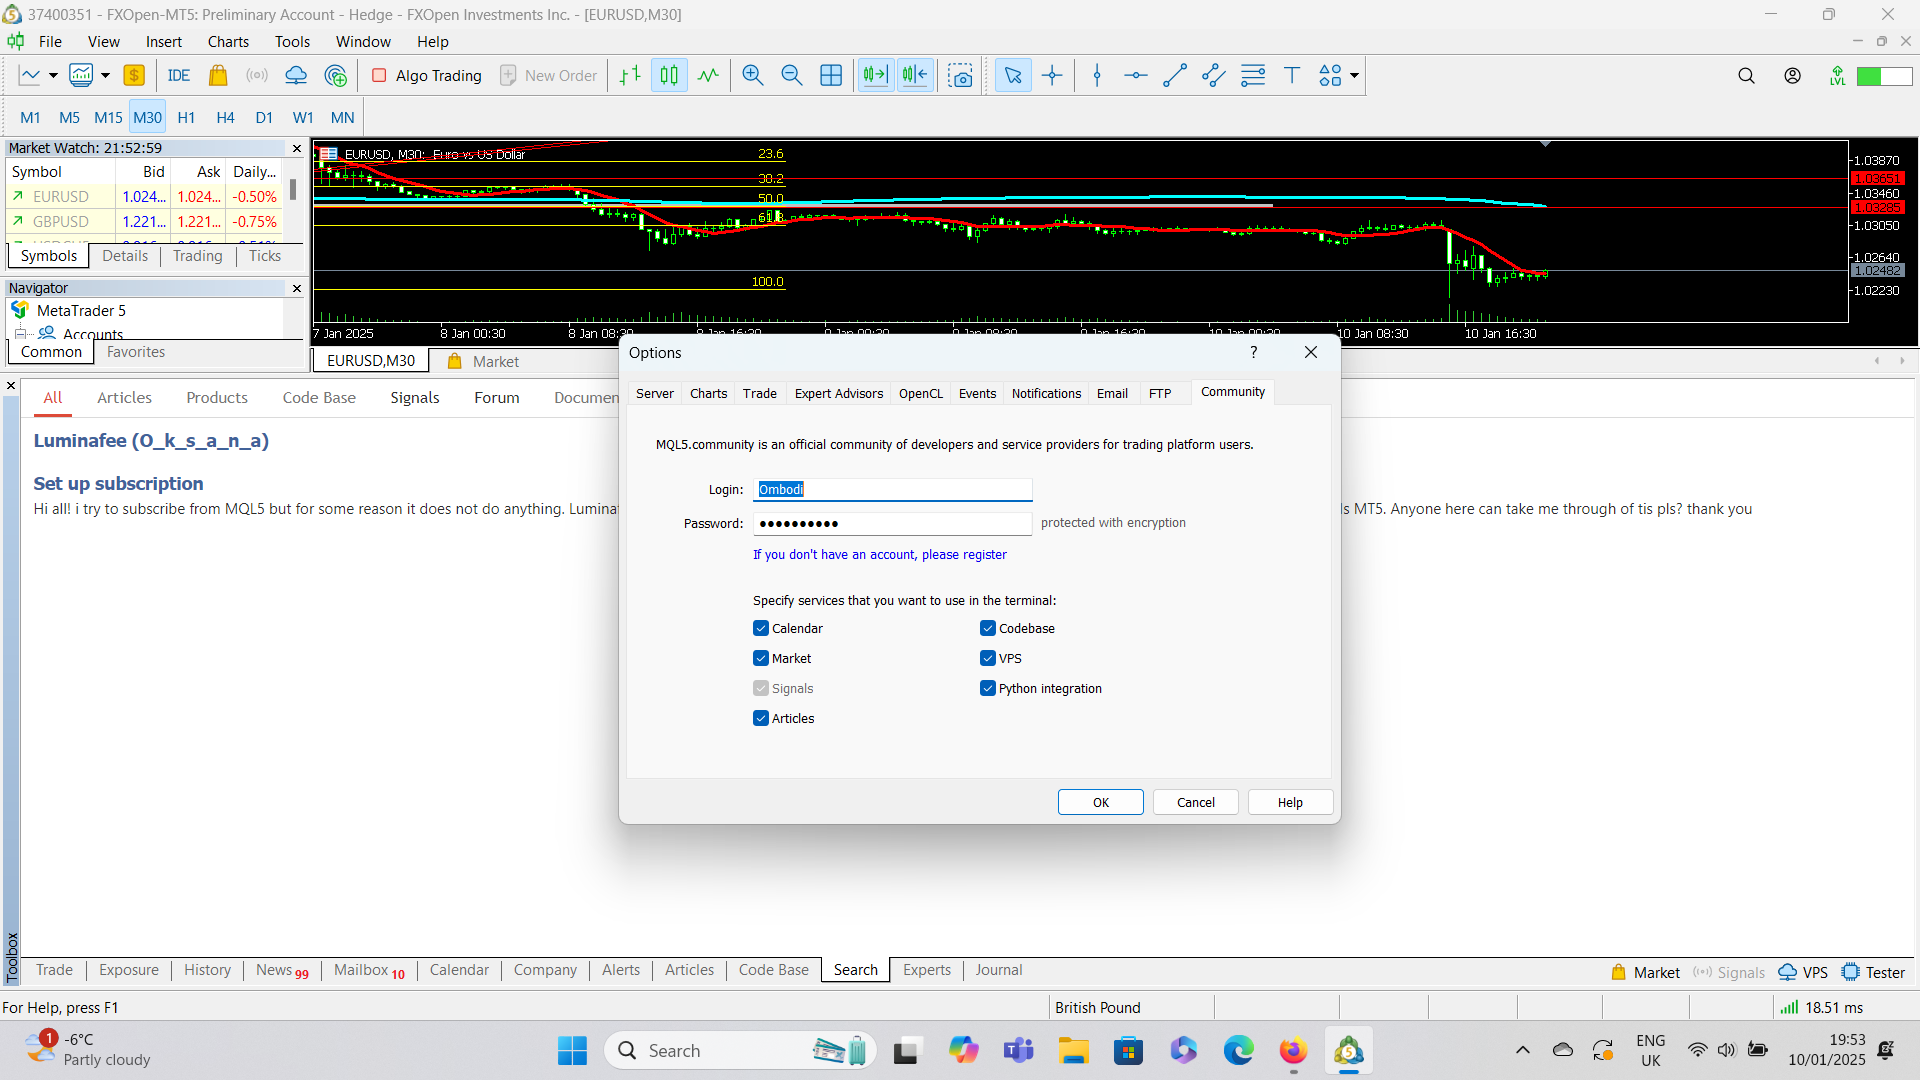Take a chart screenshot with camera icon
The width and height of the screenshot is (1920, 1080).
[960, 75]
